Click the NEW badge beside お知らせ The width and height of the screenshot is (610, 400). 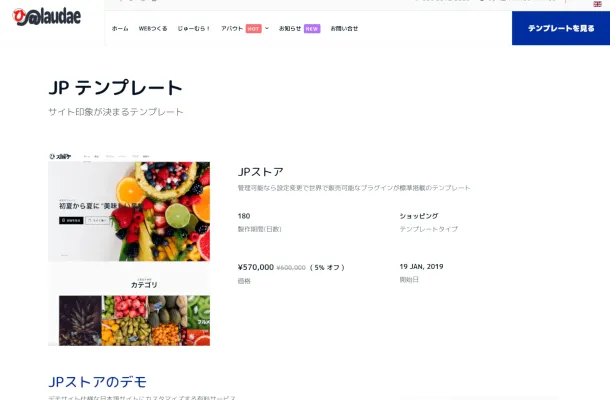tap(312, 29)
